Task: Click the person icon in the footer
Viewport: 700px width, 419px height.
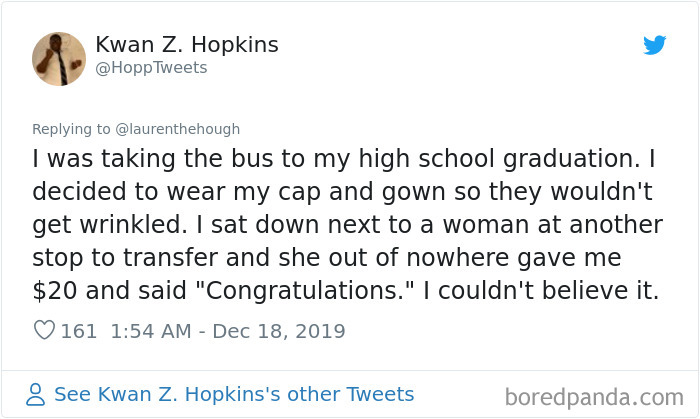Action: click(36, 394)
